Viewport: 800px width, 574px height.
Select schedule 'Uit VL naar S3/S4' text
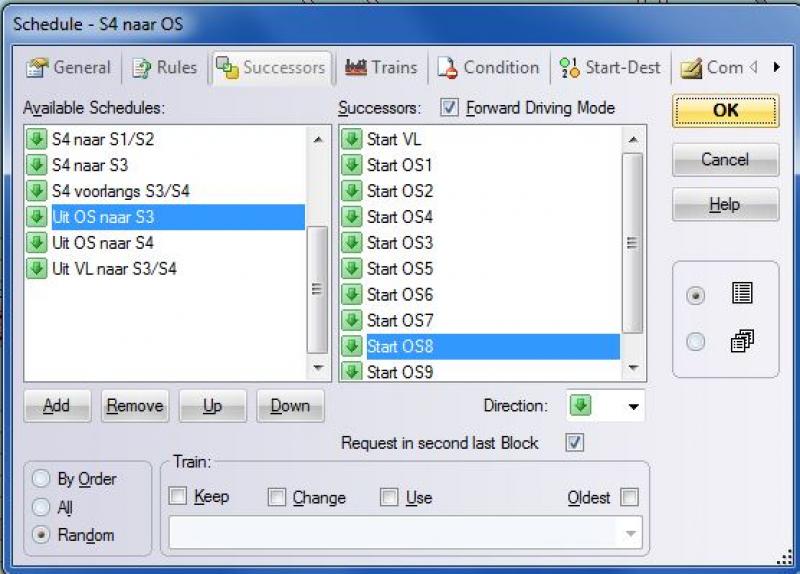114,269
